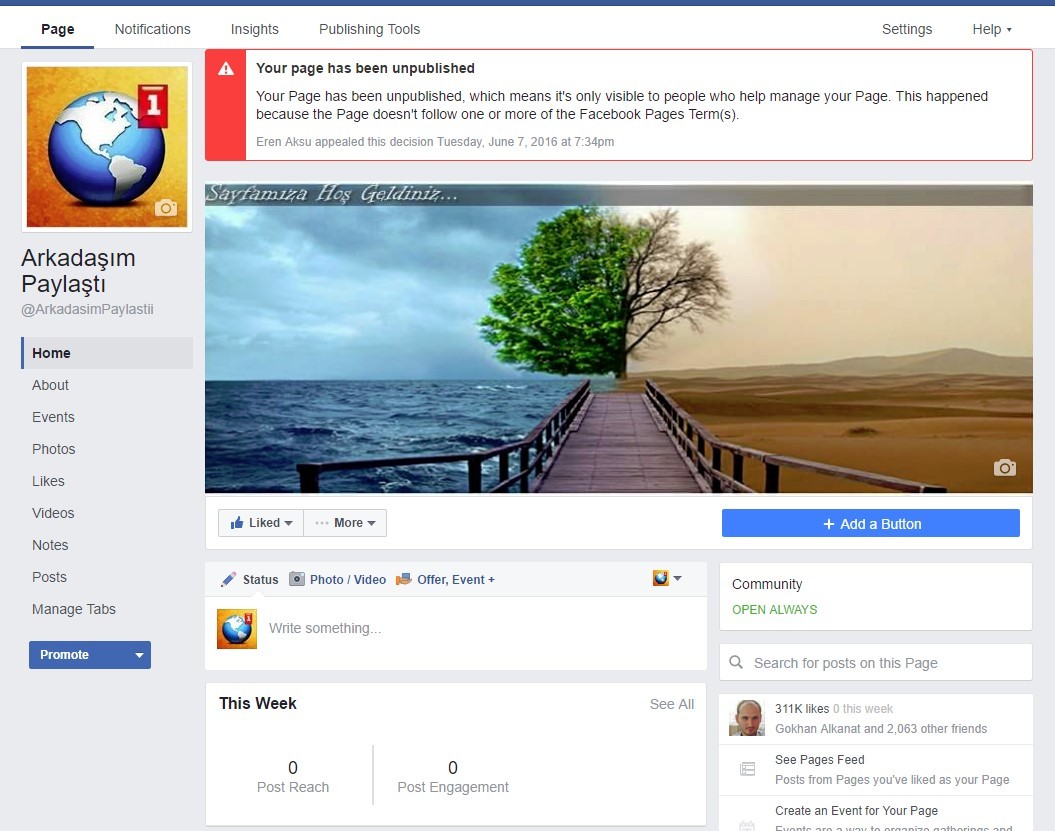
Task: Select Events in the sidebar
Action: coord(53,417)
